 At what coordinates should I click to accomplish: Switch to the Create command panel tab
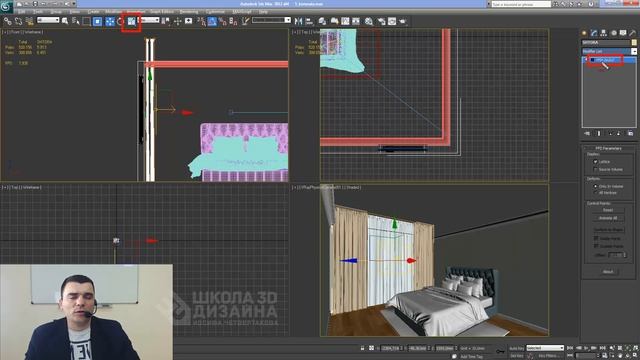click(584, 33)
